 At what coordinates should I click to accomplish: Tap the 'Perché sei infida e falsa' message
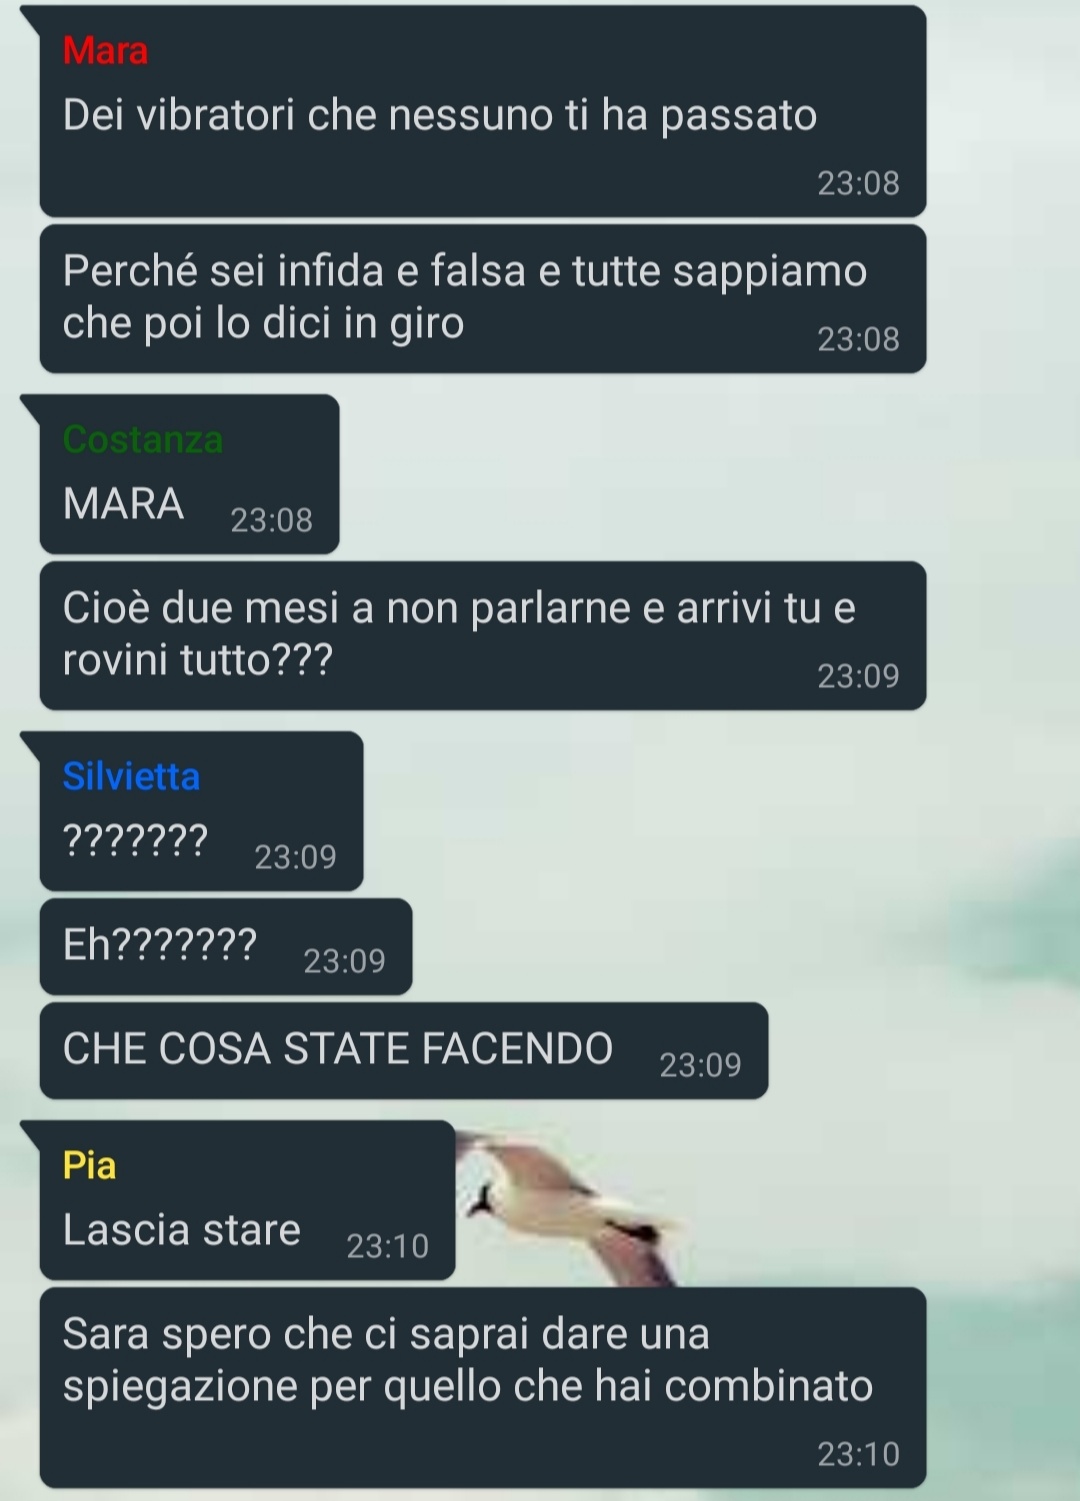tap(483, 298)
